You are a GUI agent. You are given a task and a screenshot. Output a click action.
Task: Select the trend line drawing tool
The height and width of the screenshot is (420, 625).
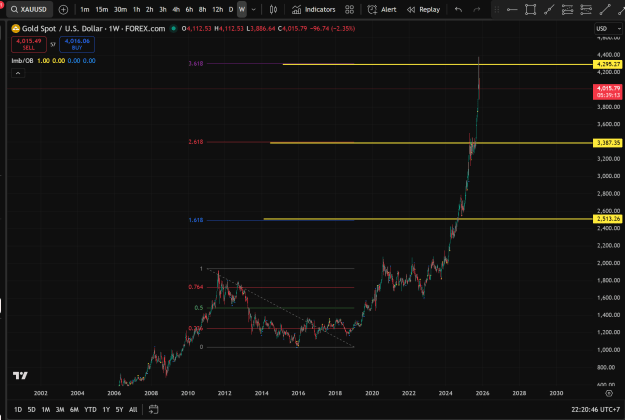(605, 10)
